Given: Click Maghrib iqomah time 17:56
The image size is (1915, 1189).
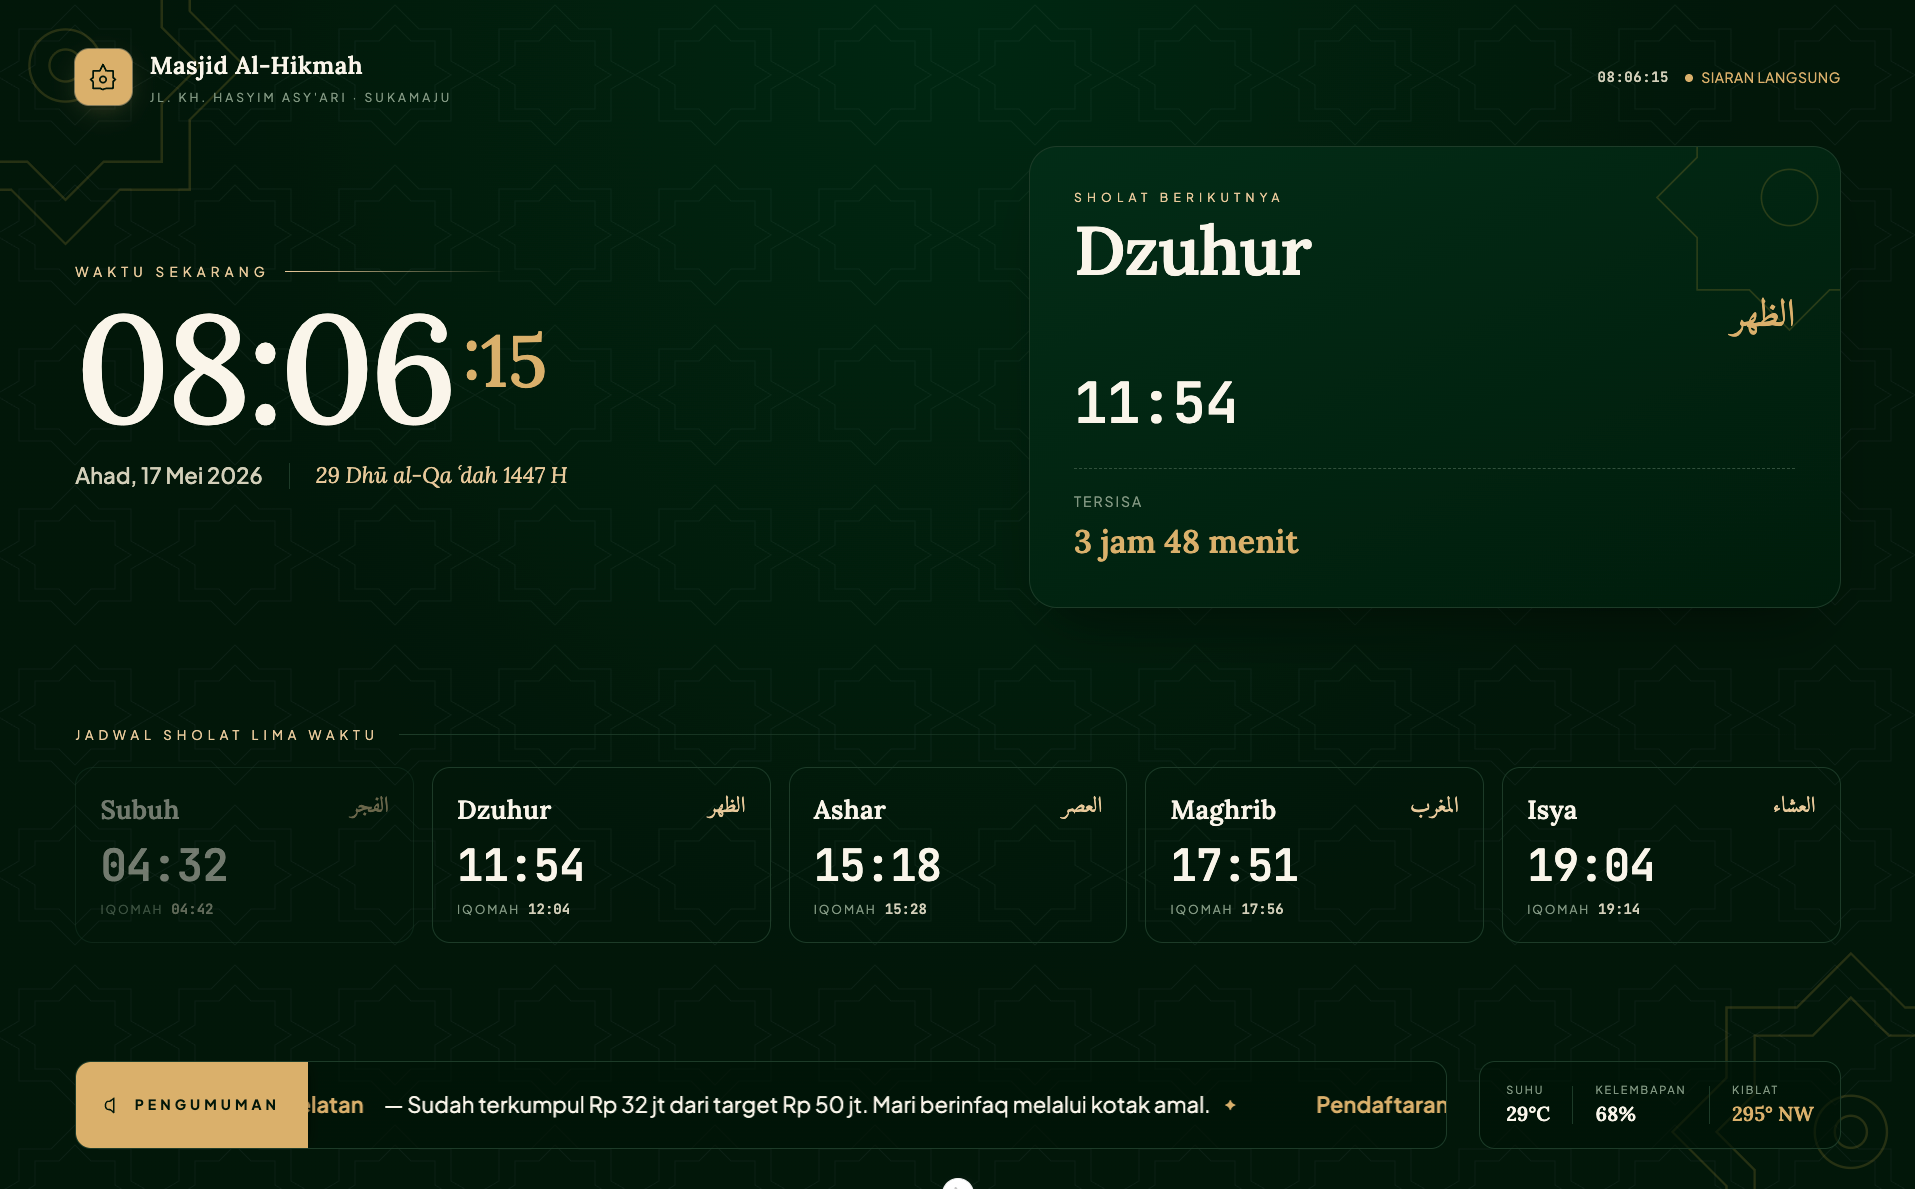Looking at the screenshot, I should coord(1263,909).
